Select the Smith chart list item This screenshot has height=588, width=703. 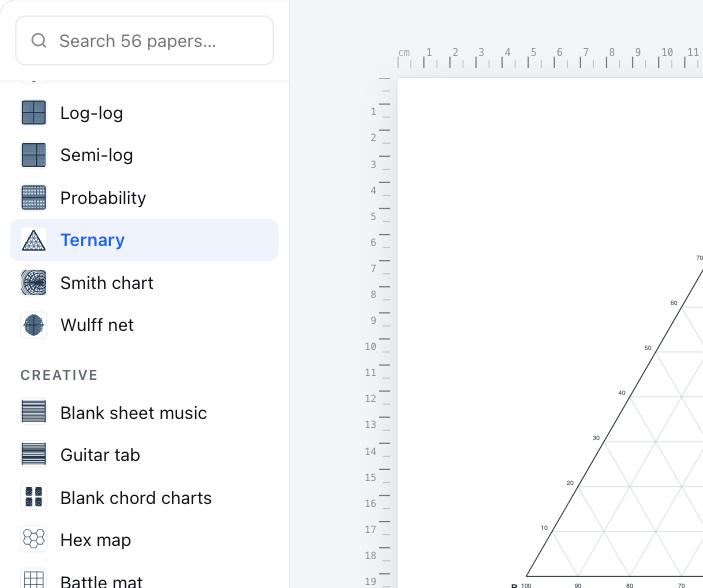(x=144, y=283)
